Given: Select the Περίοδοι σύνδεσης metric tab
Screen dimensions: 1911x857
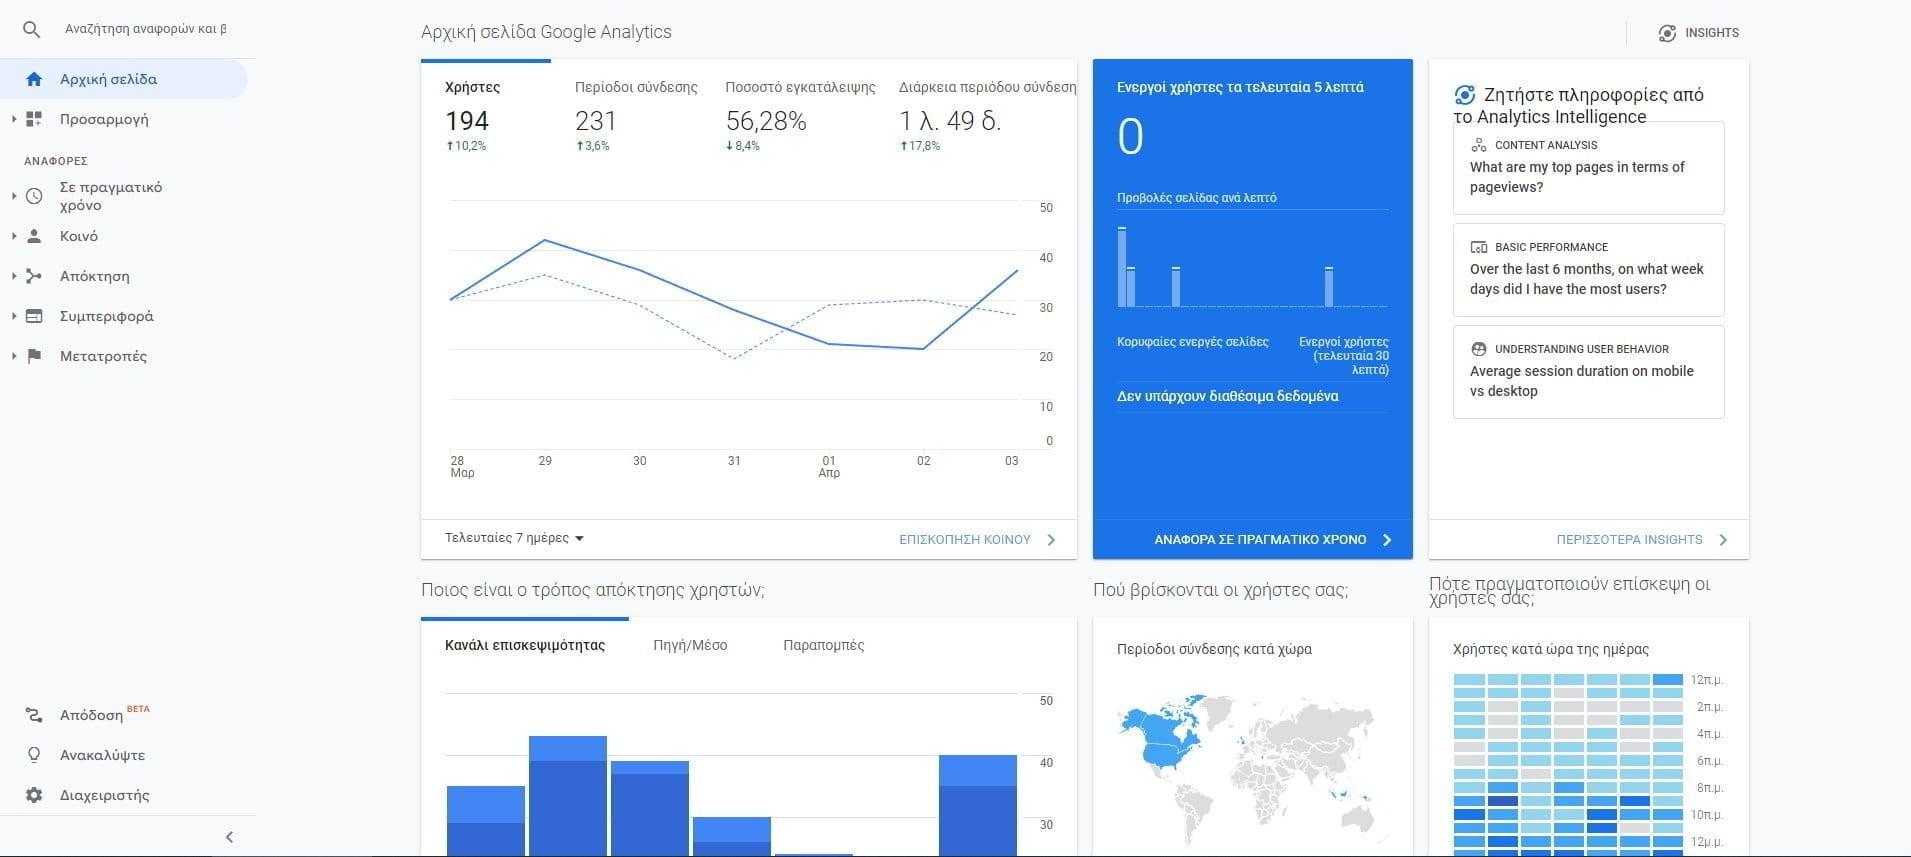Looking at the screenshot, I should click(636, 115).
